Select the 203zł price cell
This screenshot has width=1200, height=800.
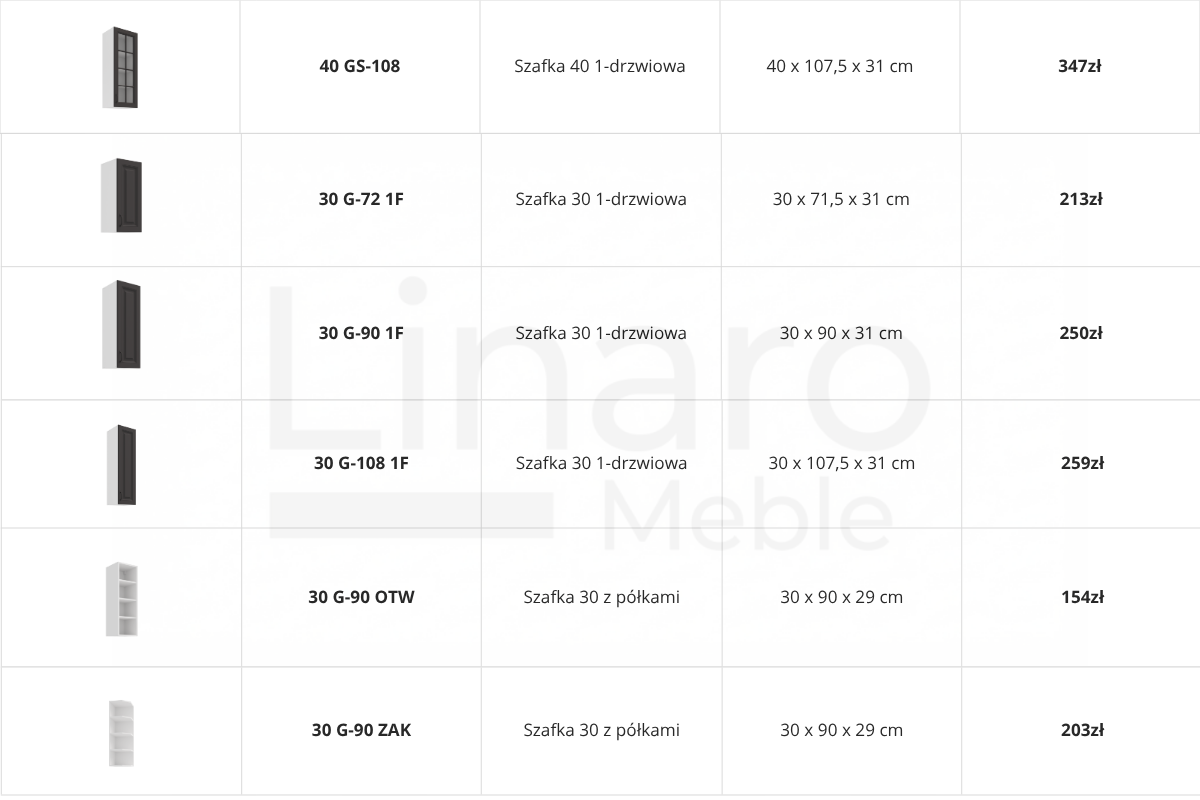pyautogui.click(x=1081, y=731)
